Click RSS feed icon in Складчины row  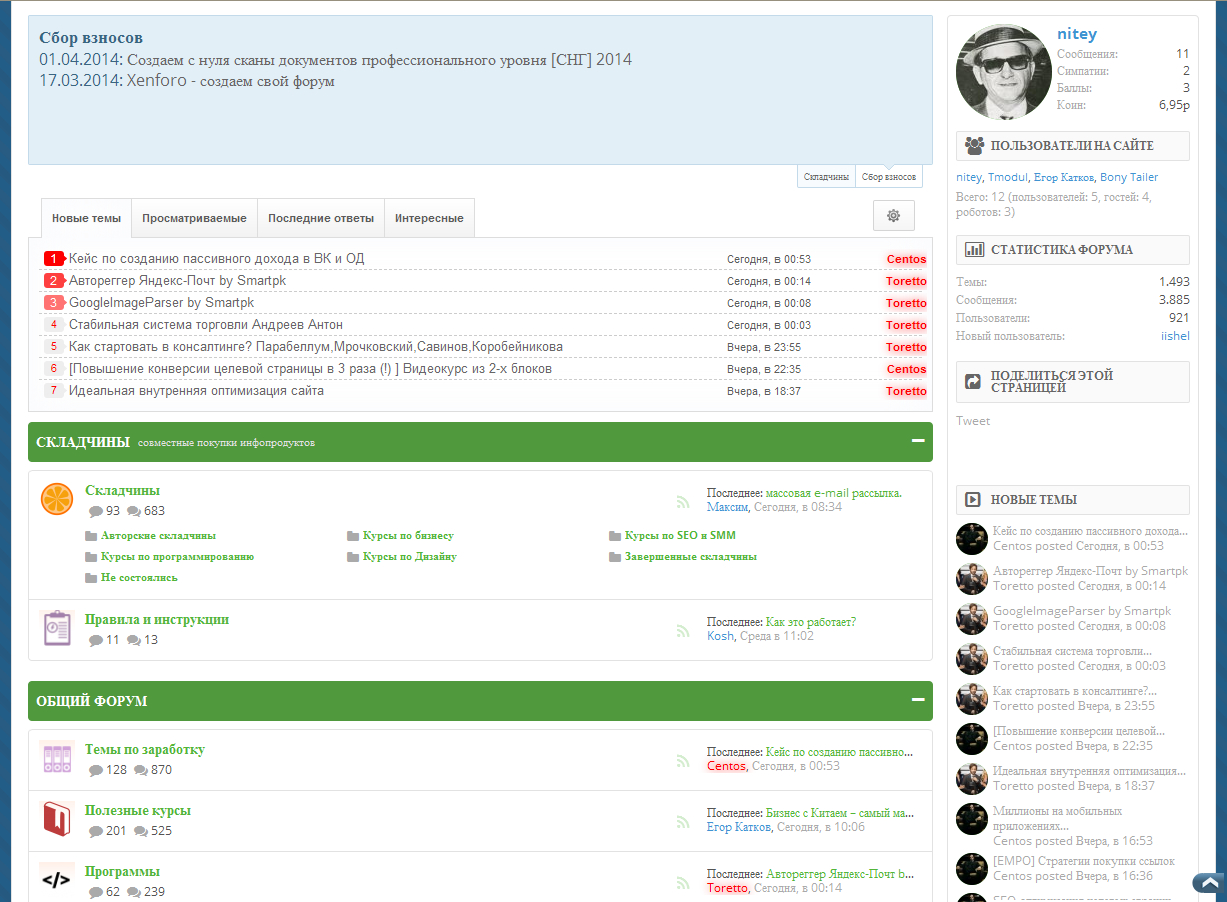coord(683,502)
